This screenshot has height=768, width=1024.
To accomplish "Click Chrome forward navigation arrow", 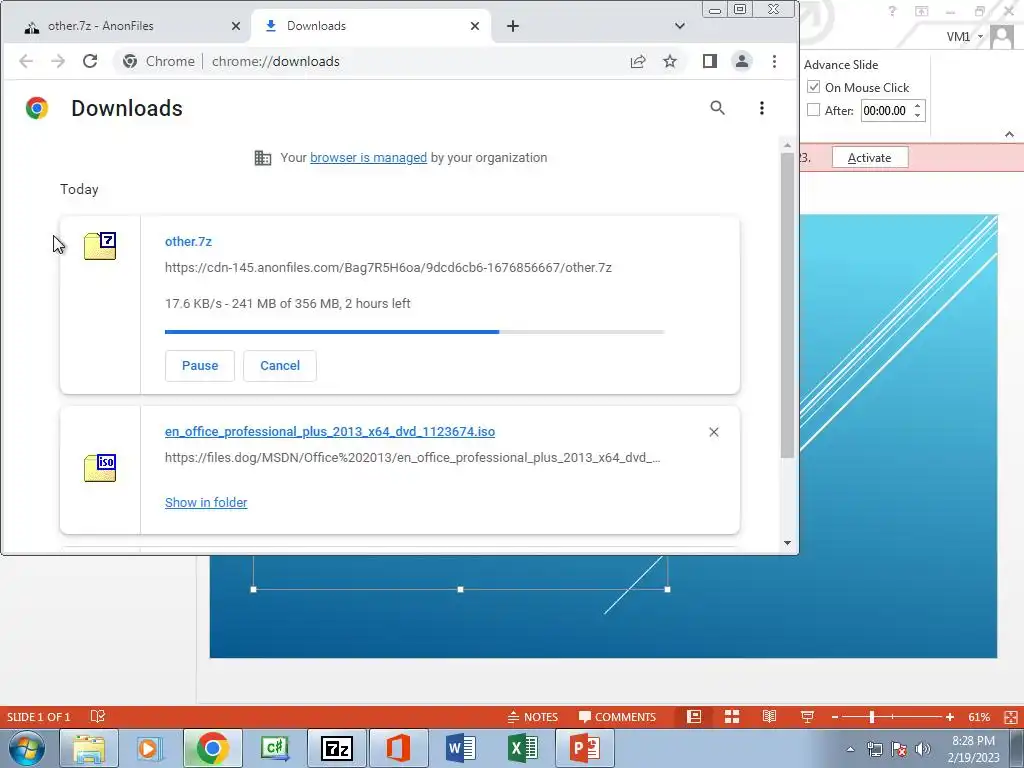I will coord(58,61).
